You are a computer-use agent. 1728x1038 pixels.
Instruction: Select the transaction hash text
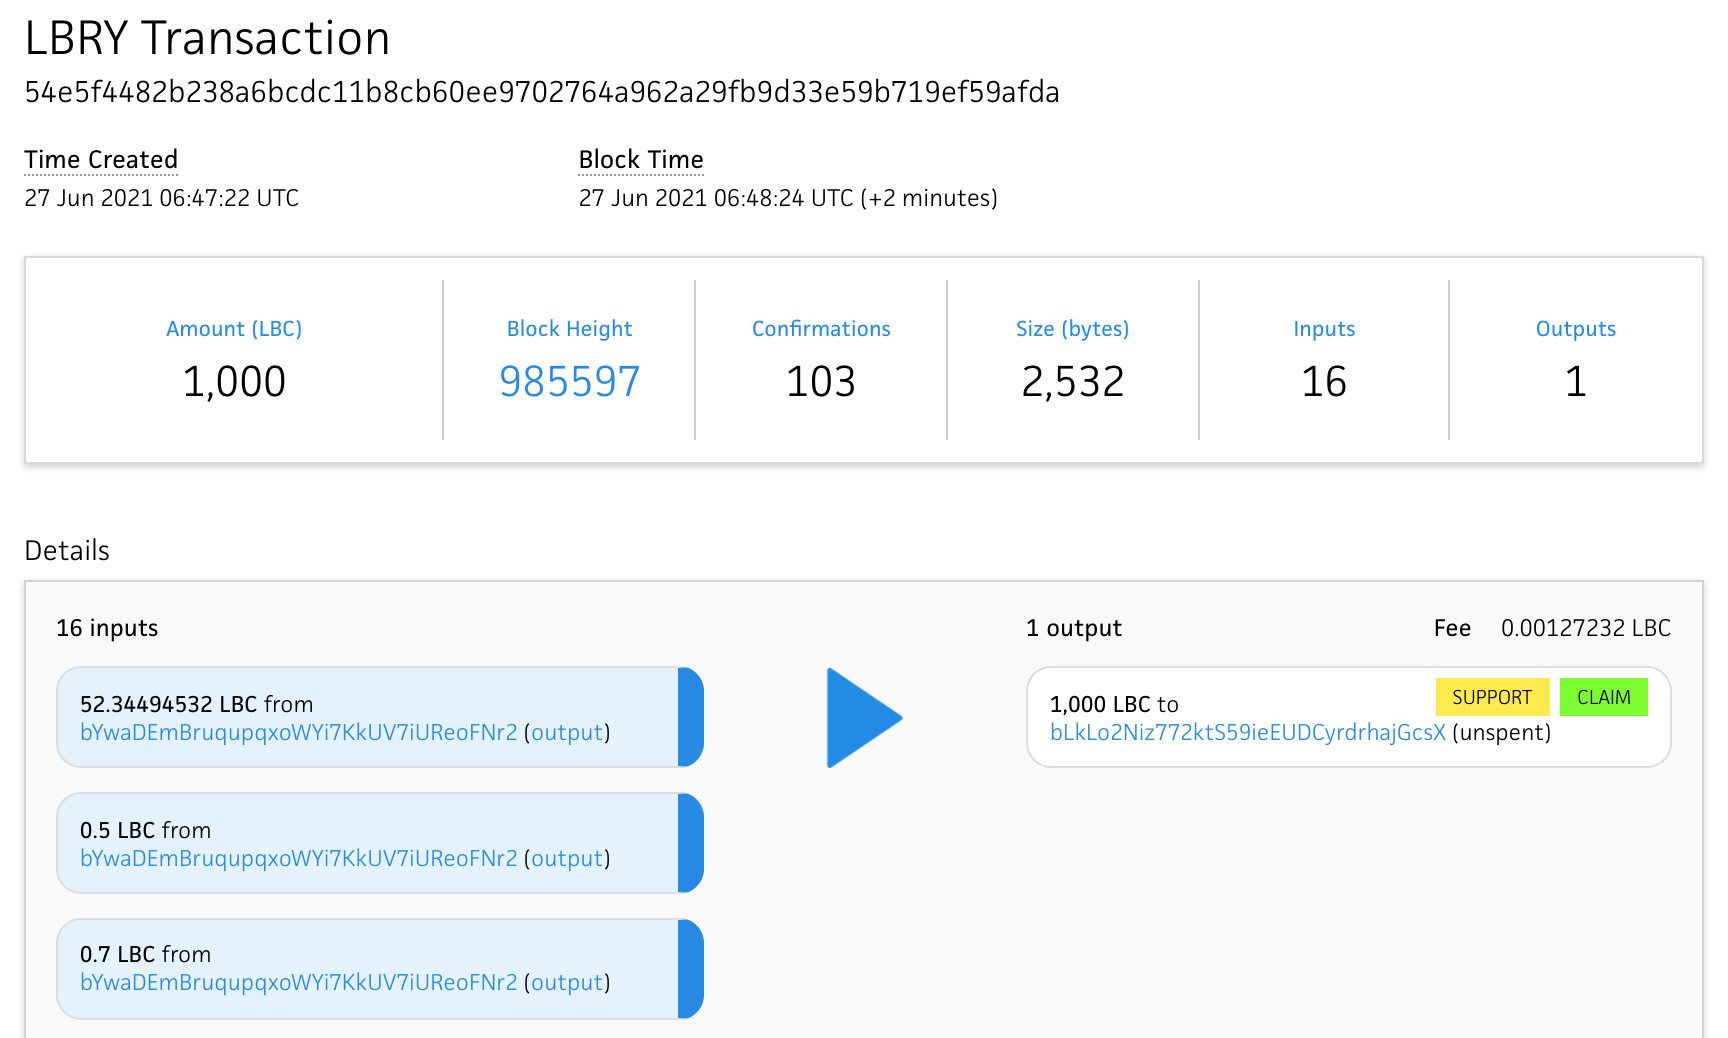click(542, 92)
